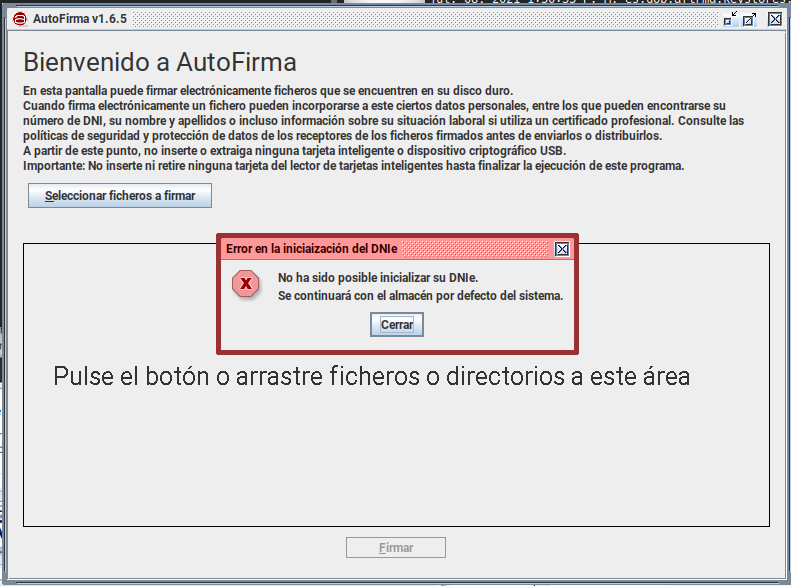This screenshot has height=586, width=791.
Task: Minimize the AutoFirma window
Action: tap(730, 19)
